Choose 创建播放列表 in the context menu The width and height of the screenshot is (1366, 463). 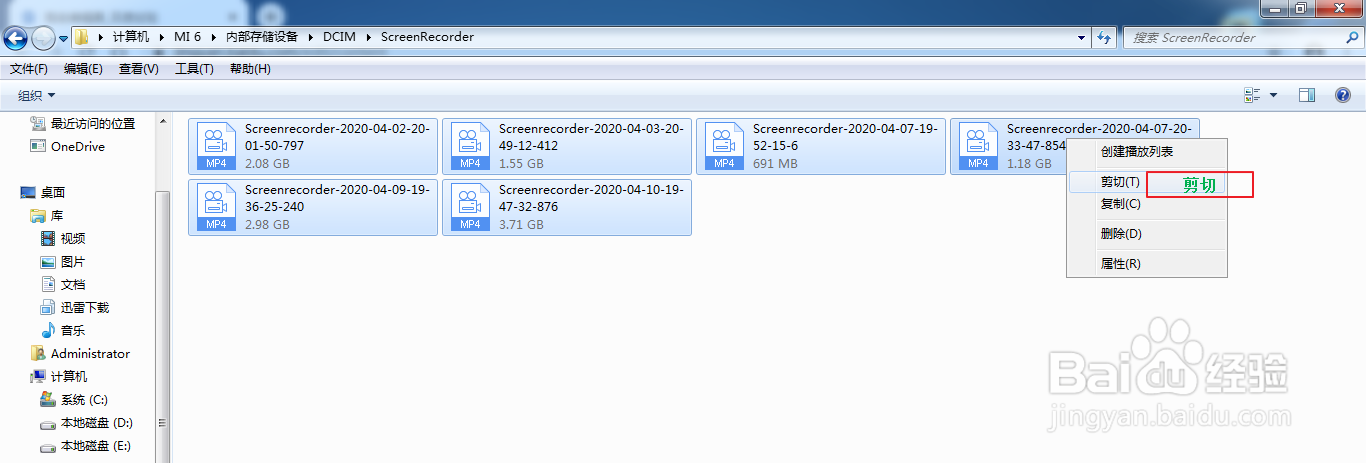[1147, 152]
